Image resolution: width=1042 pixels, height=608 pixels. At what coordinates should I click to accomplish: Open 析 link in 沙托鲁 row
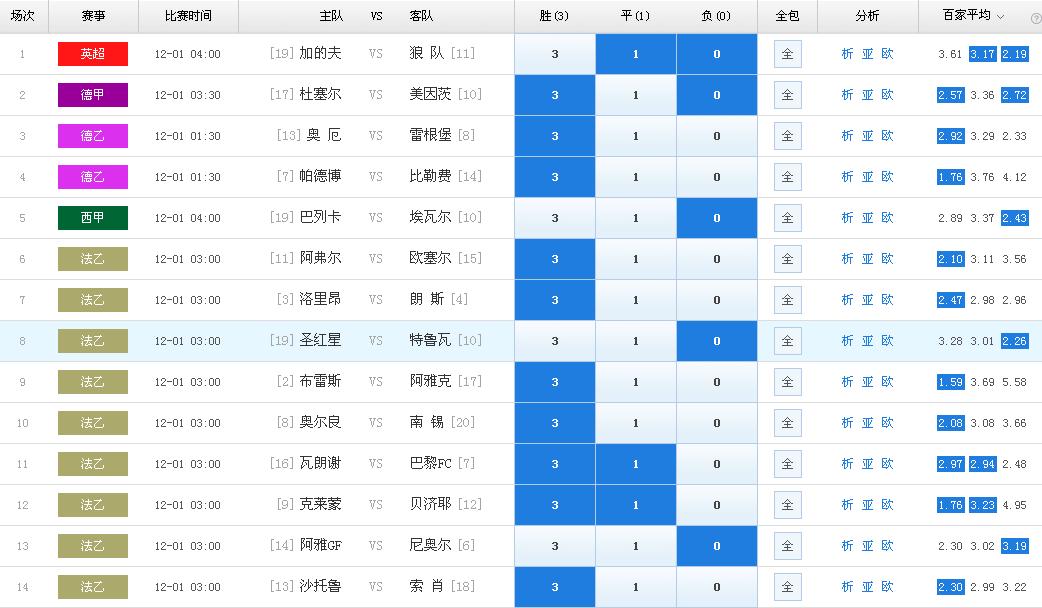(x=847, y=587)
